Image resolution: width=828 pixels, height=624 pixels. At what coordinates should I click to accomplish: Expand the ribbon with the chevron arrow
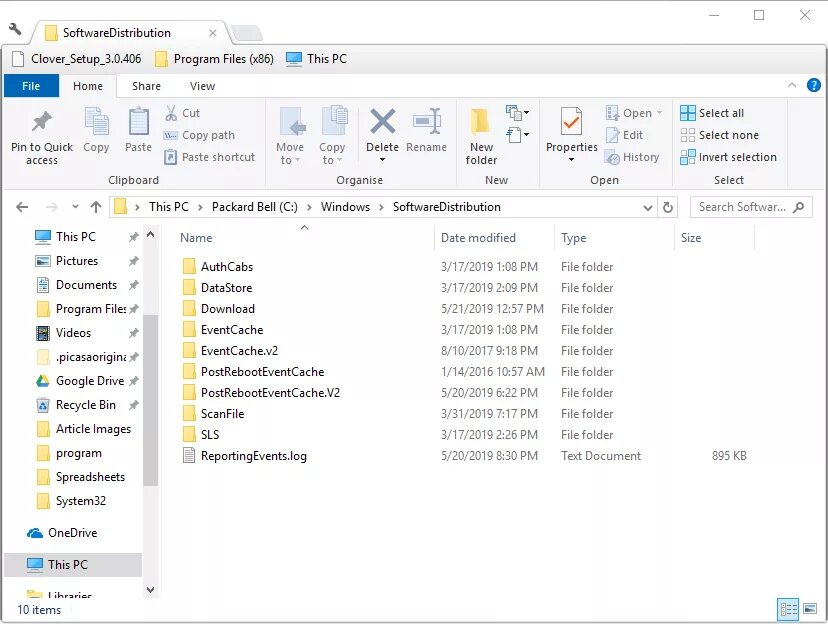pos(791,86)
